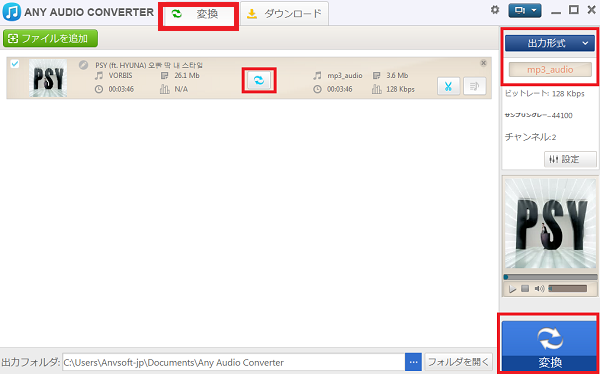
Task: Click the convert arrows icon in PSY row
Action: click(259, 80)
